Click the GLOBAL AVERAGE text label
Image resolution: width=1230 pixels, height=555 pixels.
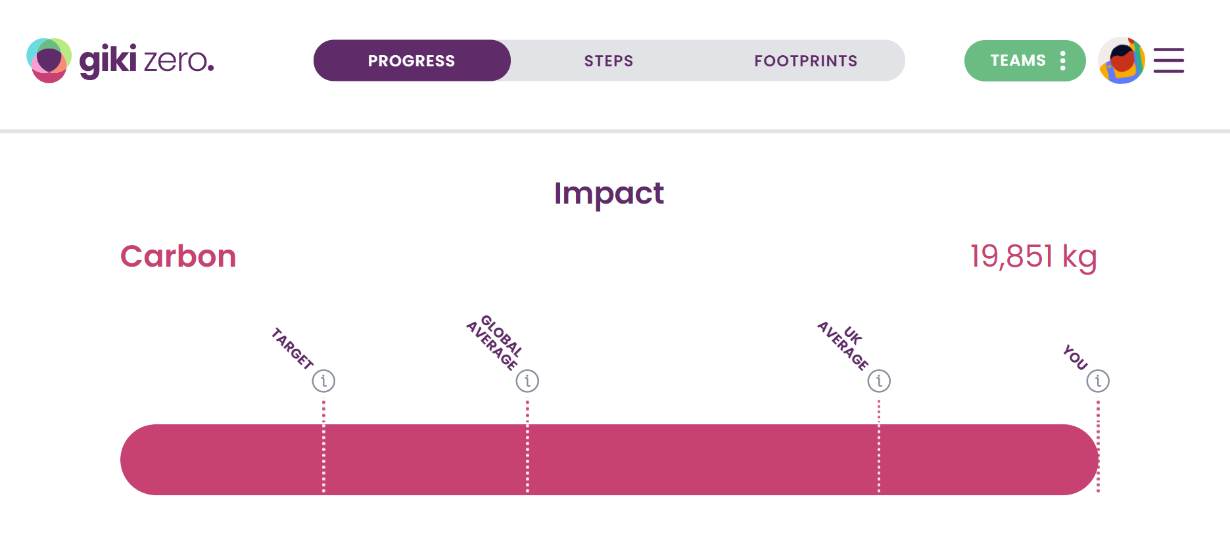[x=494, y=342]
